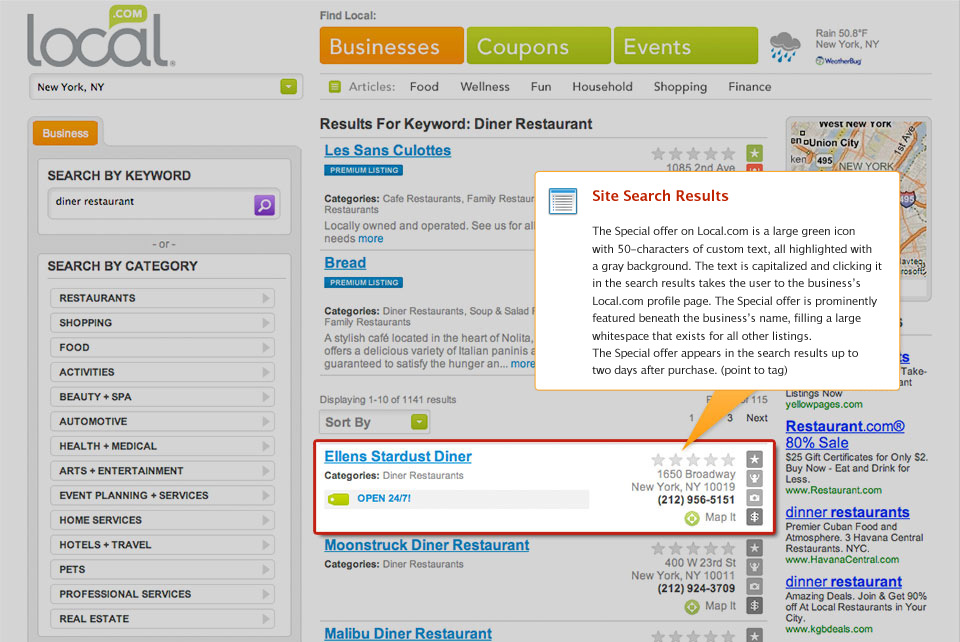Expand the Professional Services category
The width and height of the screenshot is (960, 642).
(162, 594)
